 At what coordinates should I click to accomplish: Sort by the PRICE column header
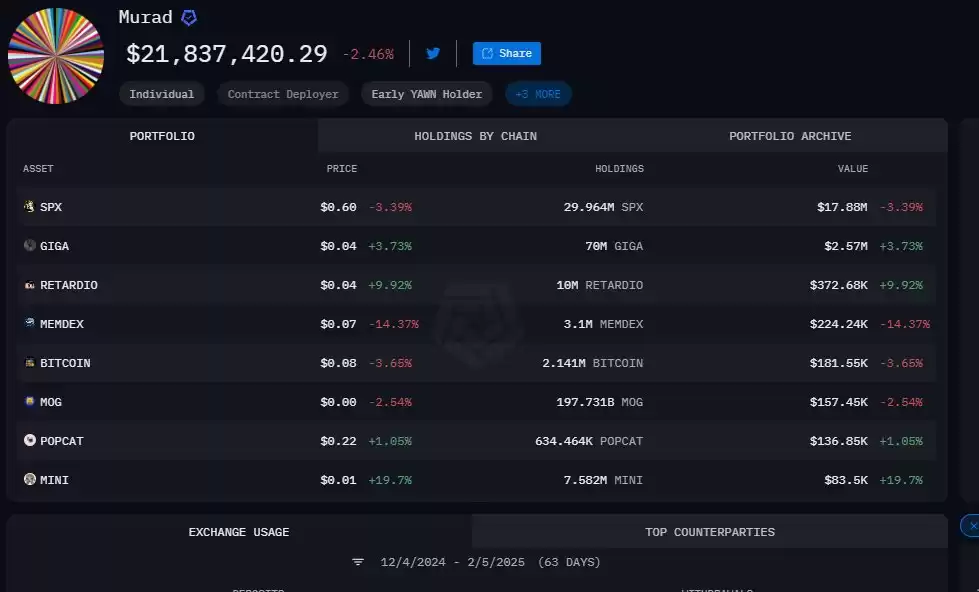click(x=342, y=169)
